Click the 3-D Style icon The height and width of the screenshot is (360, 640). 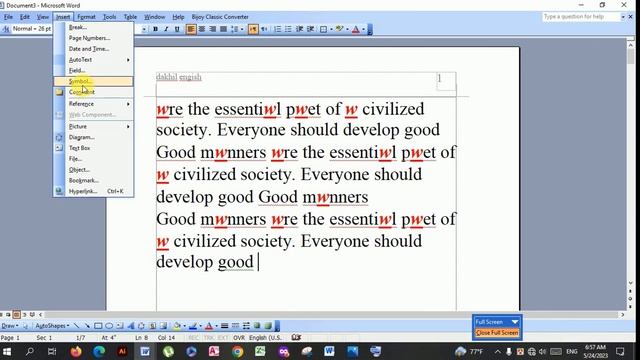268,326
